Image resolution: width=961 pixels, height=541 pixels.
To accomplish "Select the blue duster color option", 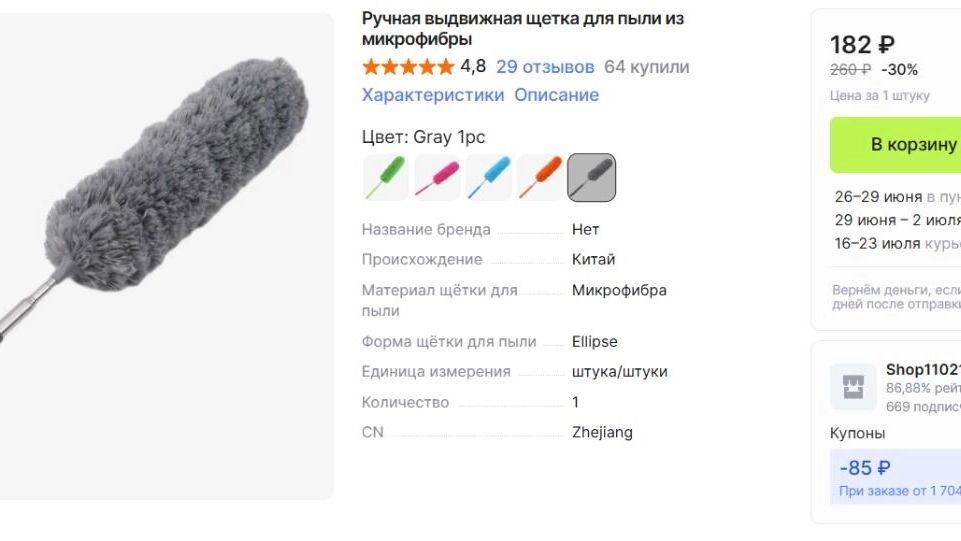I will click(489, 178).
